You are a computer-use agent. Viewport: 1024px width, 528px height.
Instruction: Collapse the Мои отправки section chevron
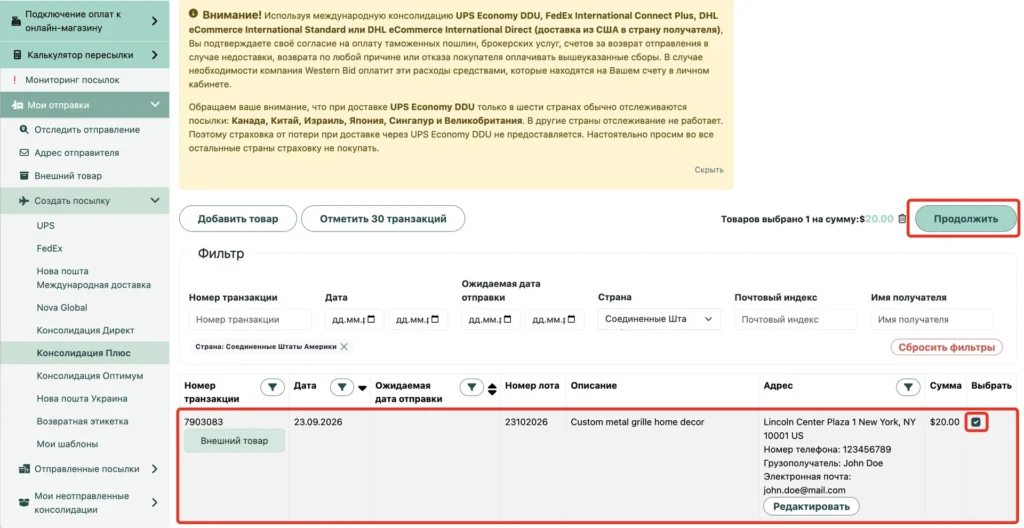pos(155,105)
